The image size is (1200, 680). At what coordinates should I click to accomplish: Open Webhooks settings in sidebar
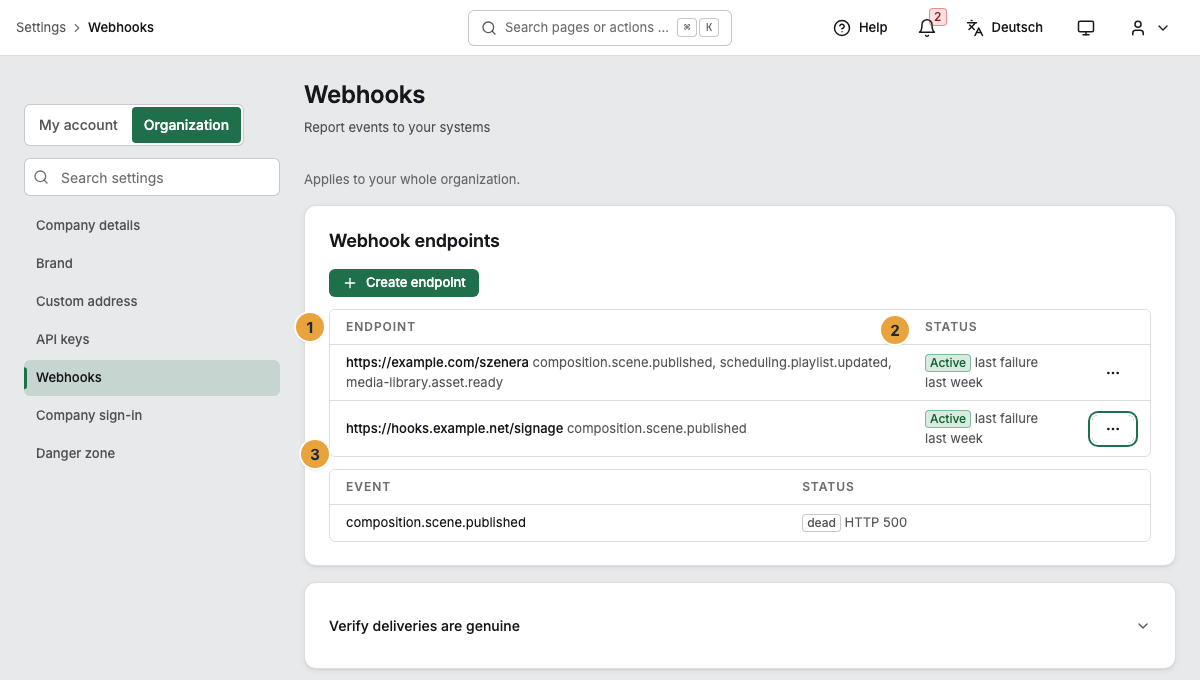point(152,377)
